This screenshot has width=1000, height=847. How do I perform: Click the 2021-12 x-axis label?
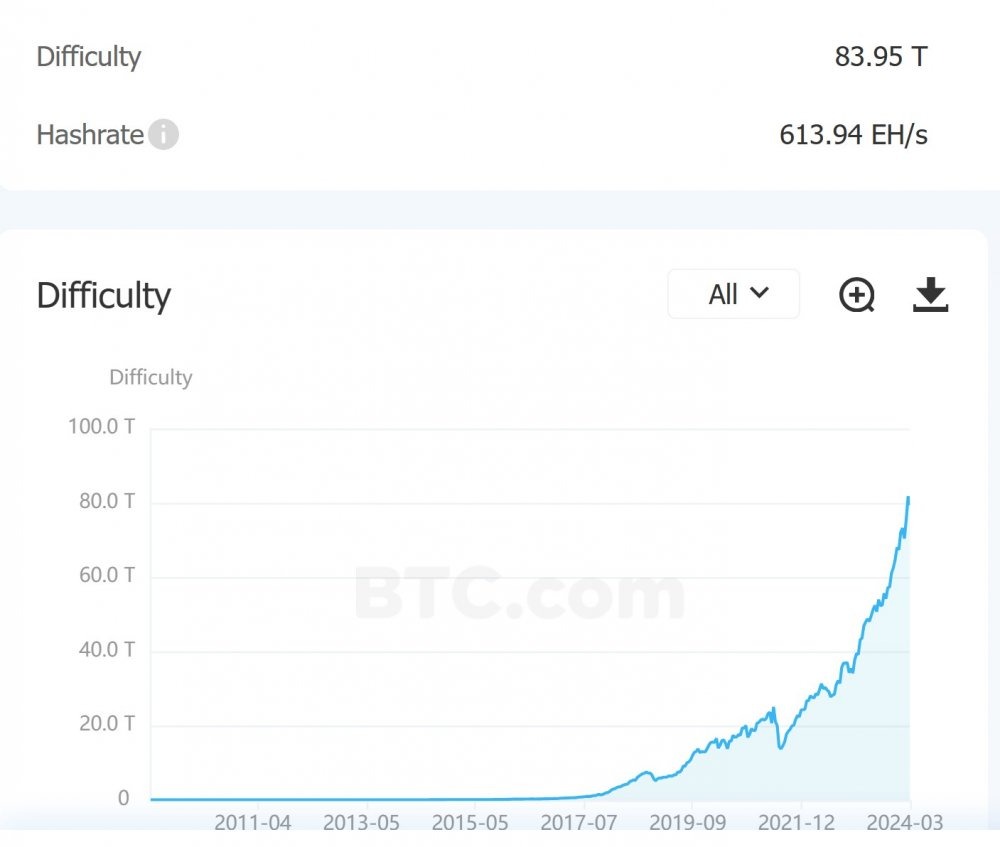[796, 823]
